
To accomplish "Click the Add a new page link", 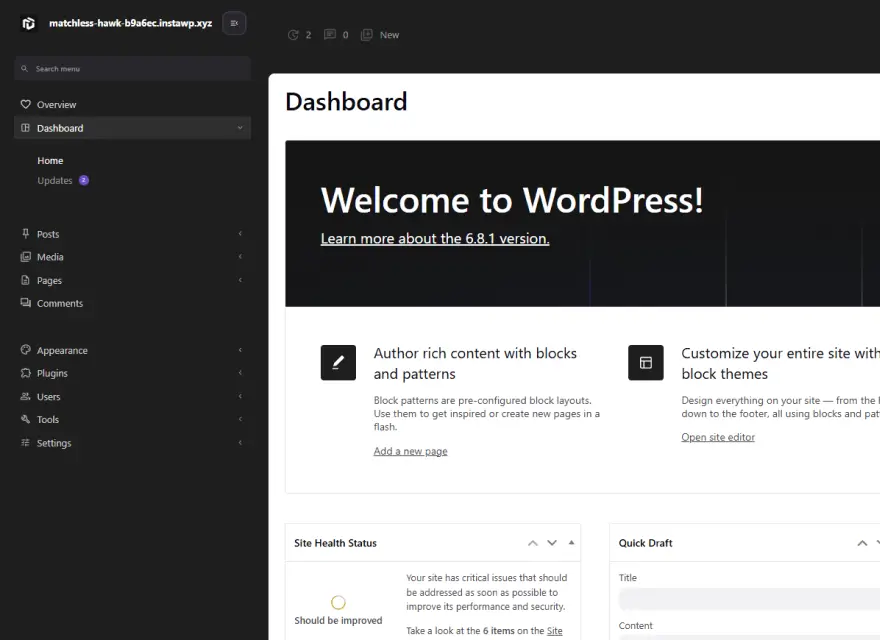I will pyautogui.click(x=410, y=451).
